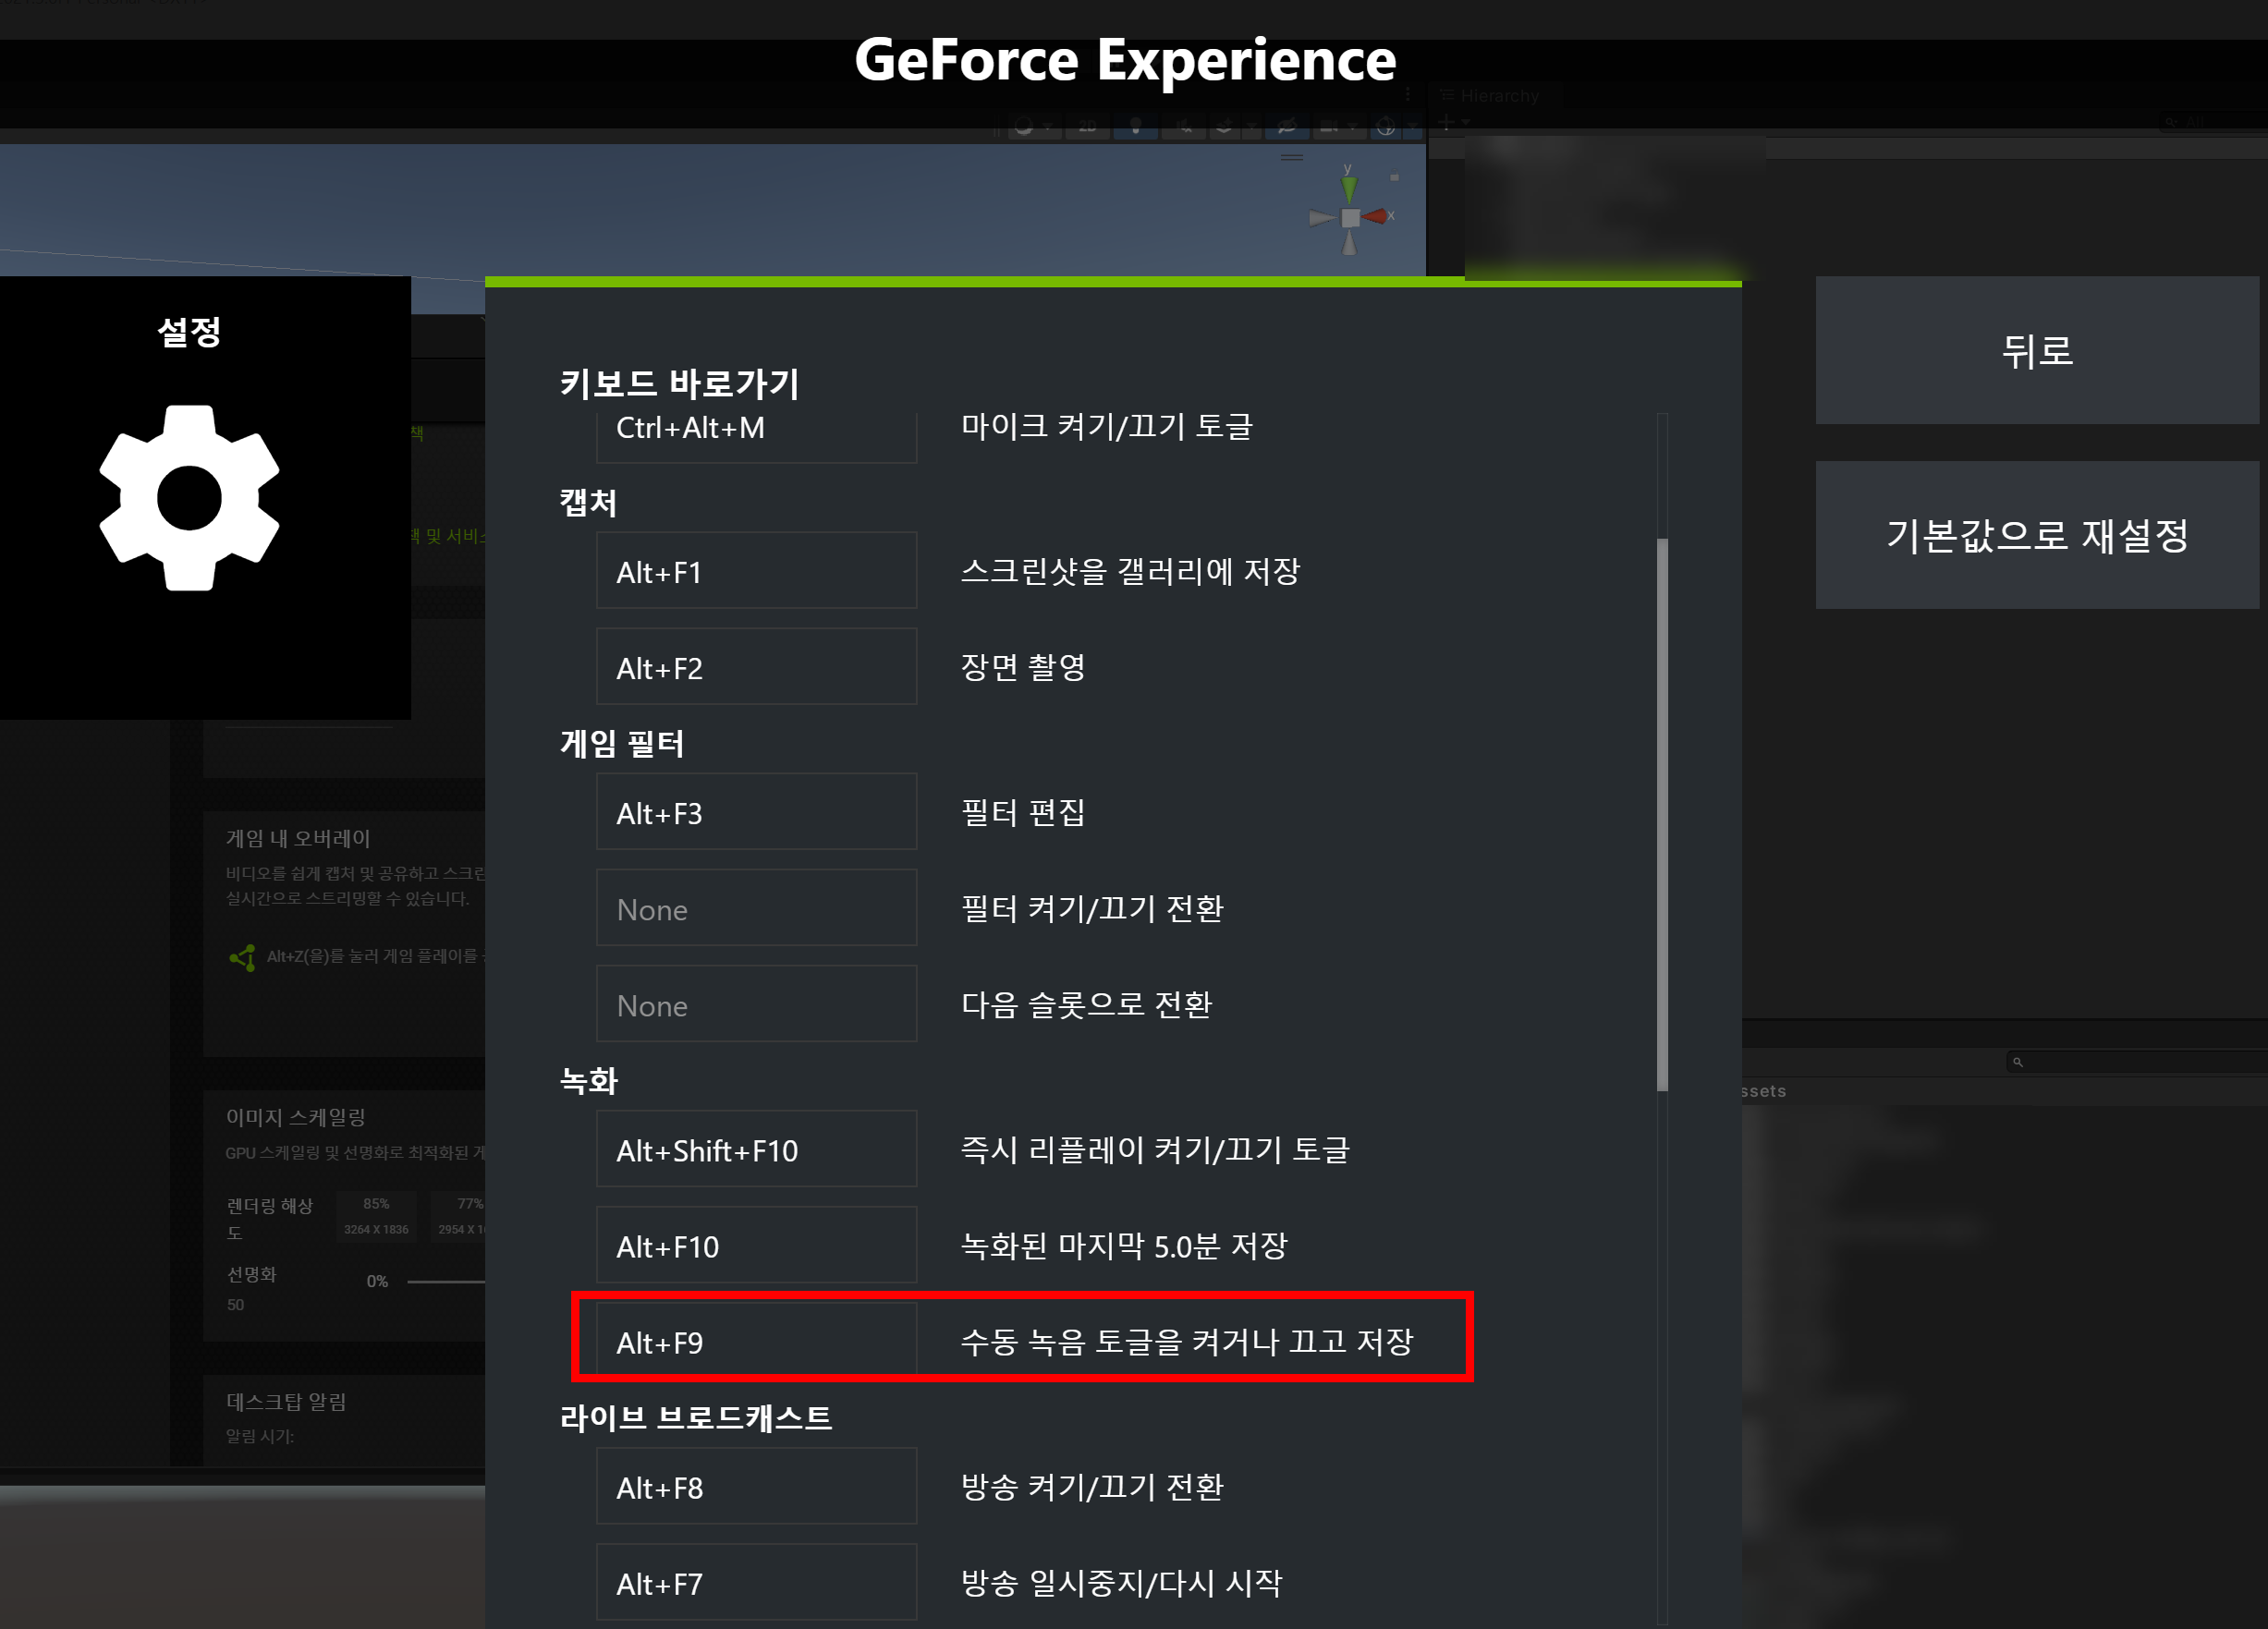Image resolution: width=2268 pixels, height=1629 pixels.
Task: Toggle scene lighting lightbulb icon
Action: [x=1135, y=127]
